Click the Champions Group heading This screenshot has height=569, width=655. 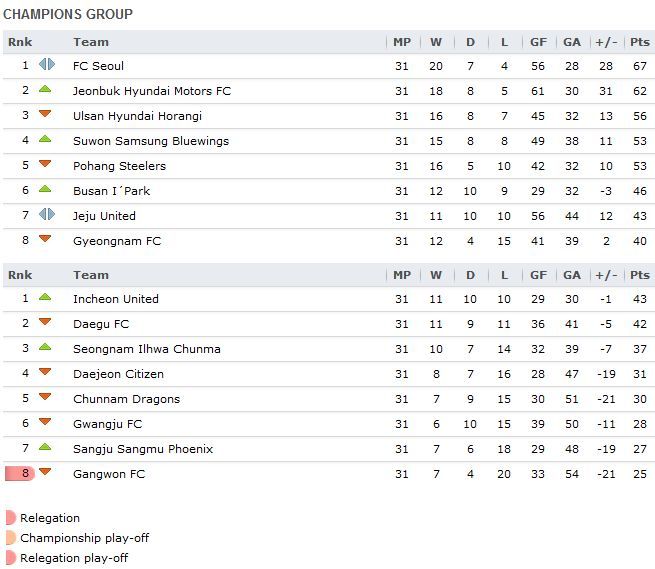pyautogui.click(x=68, y=14)
